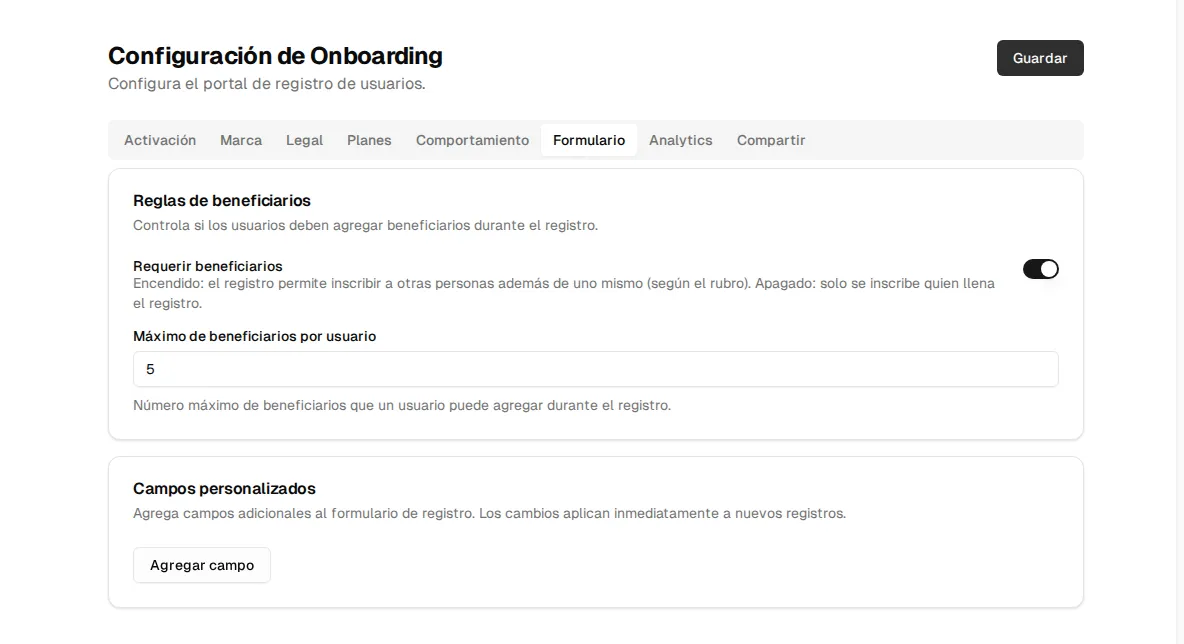Go to the Legal tab
Screen dimensions: 1184x644
coord(304,140)
